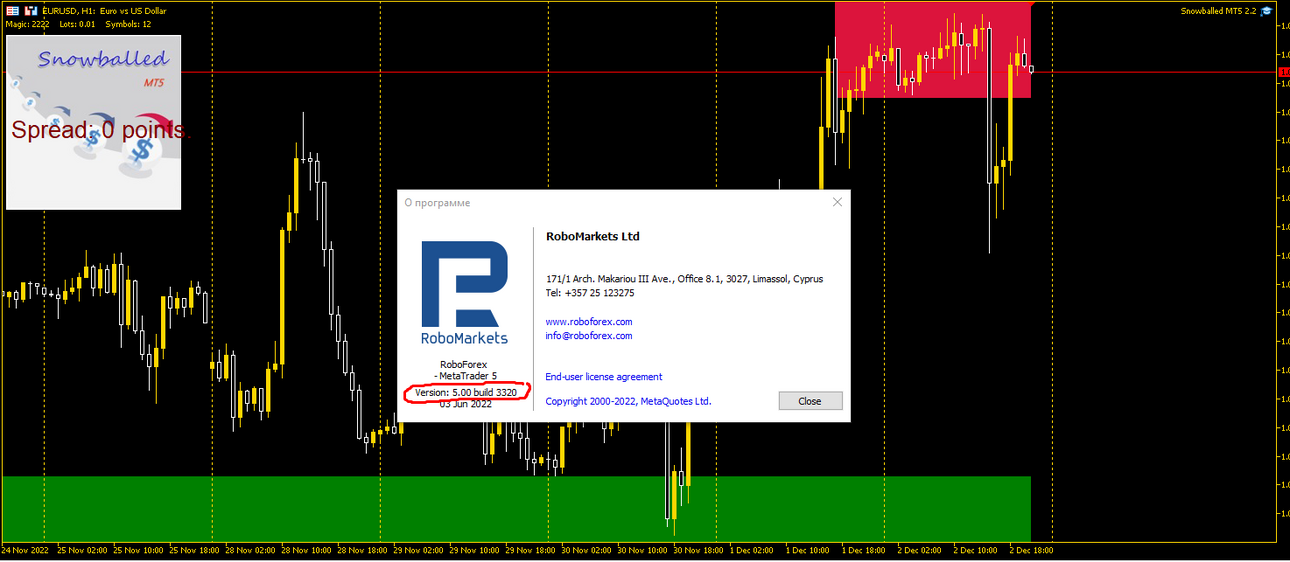Click the 'Magic: 2222' label
The width and height of the screenshot is (1290, 562).
(27, 24)
